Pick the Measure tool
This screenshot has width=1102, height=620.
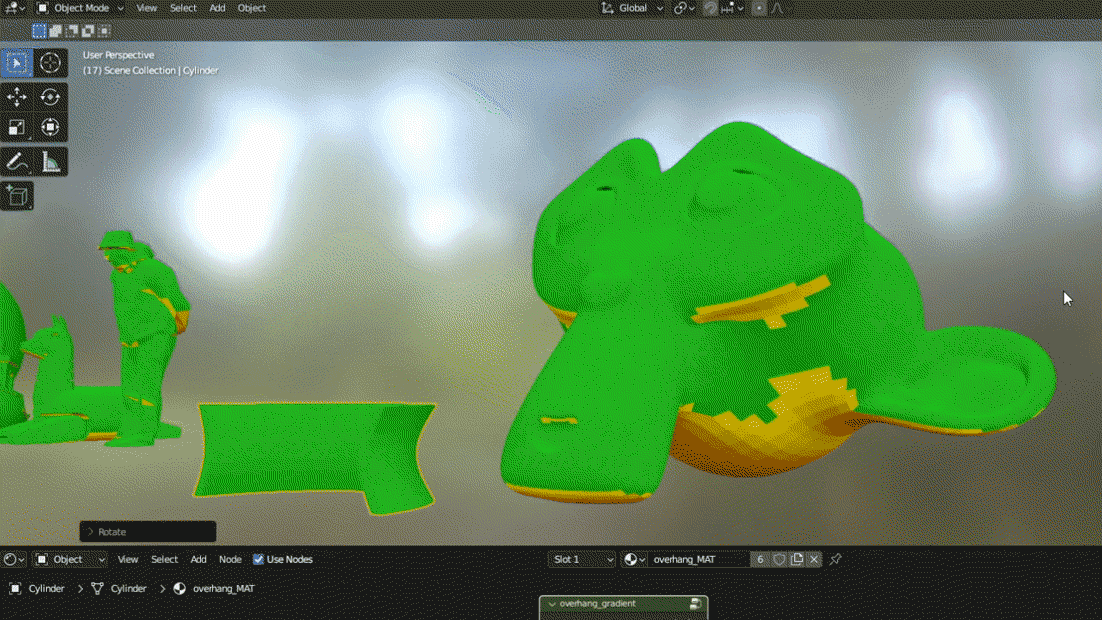[x=50, y=162]
